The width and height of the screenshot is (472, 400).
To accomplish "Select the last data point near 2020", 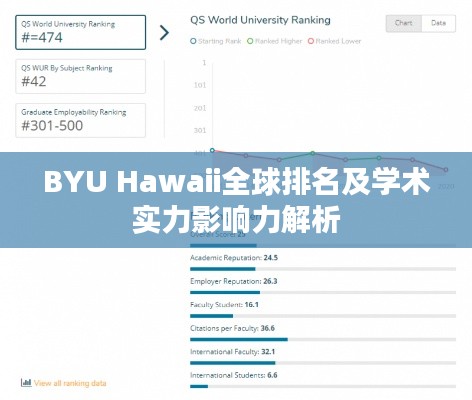I will (446, 170).
